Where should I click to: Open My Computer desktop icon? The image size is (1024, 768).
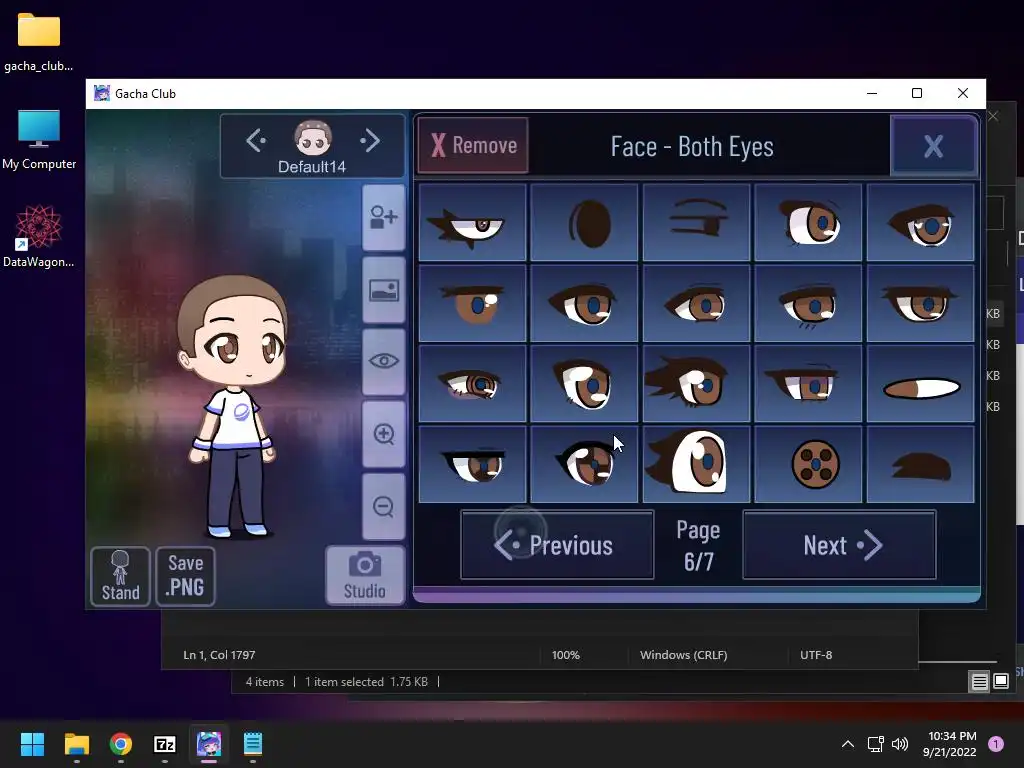pos(39,140)
